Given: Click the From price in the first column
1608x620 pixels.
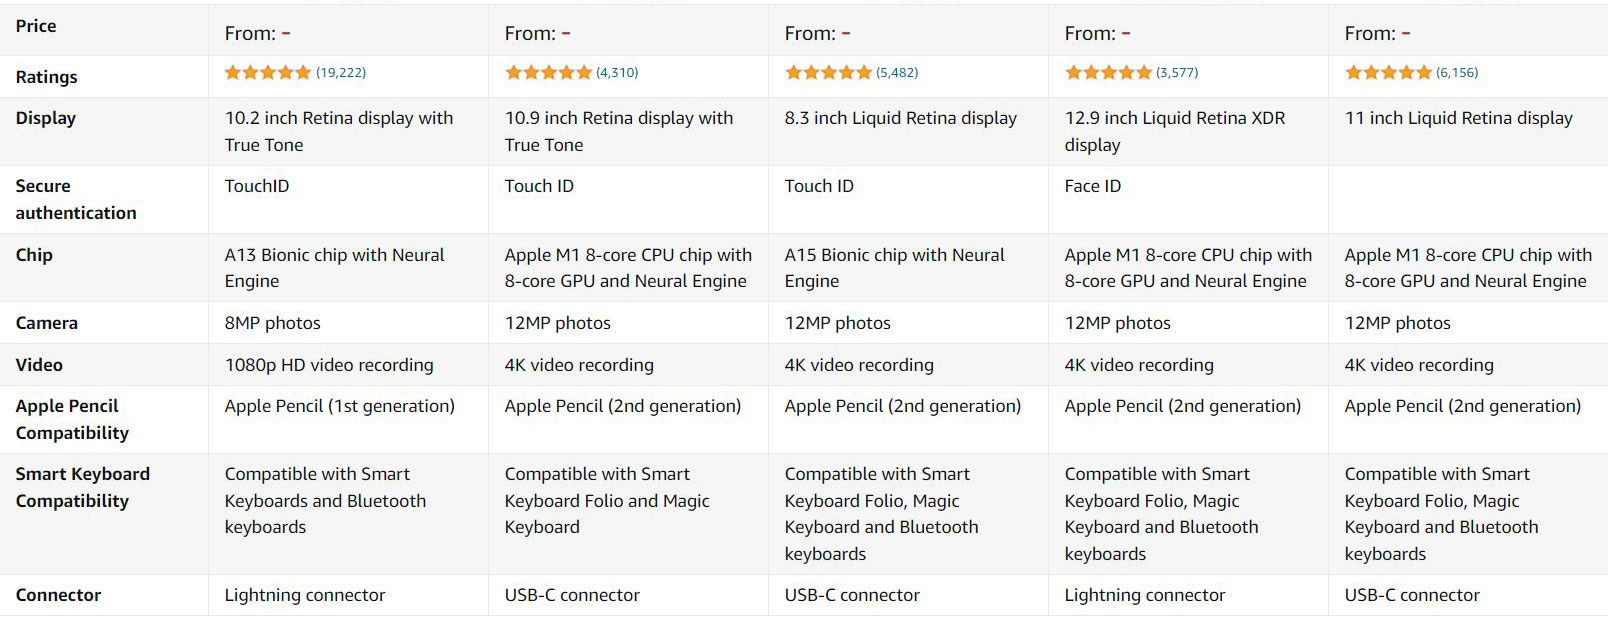Looking at the screenshot, I should pyautogui.click(x=257, y=33).
